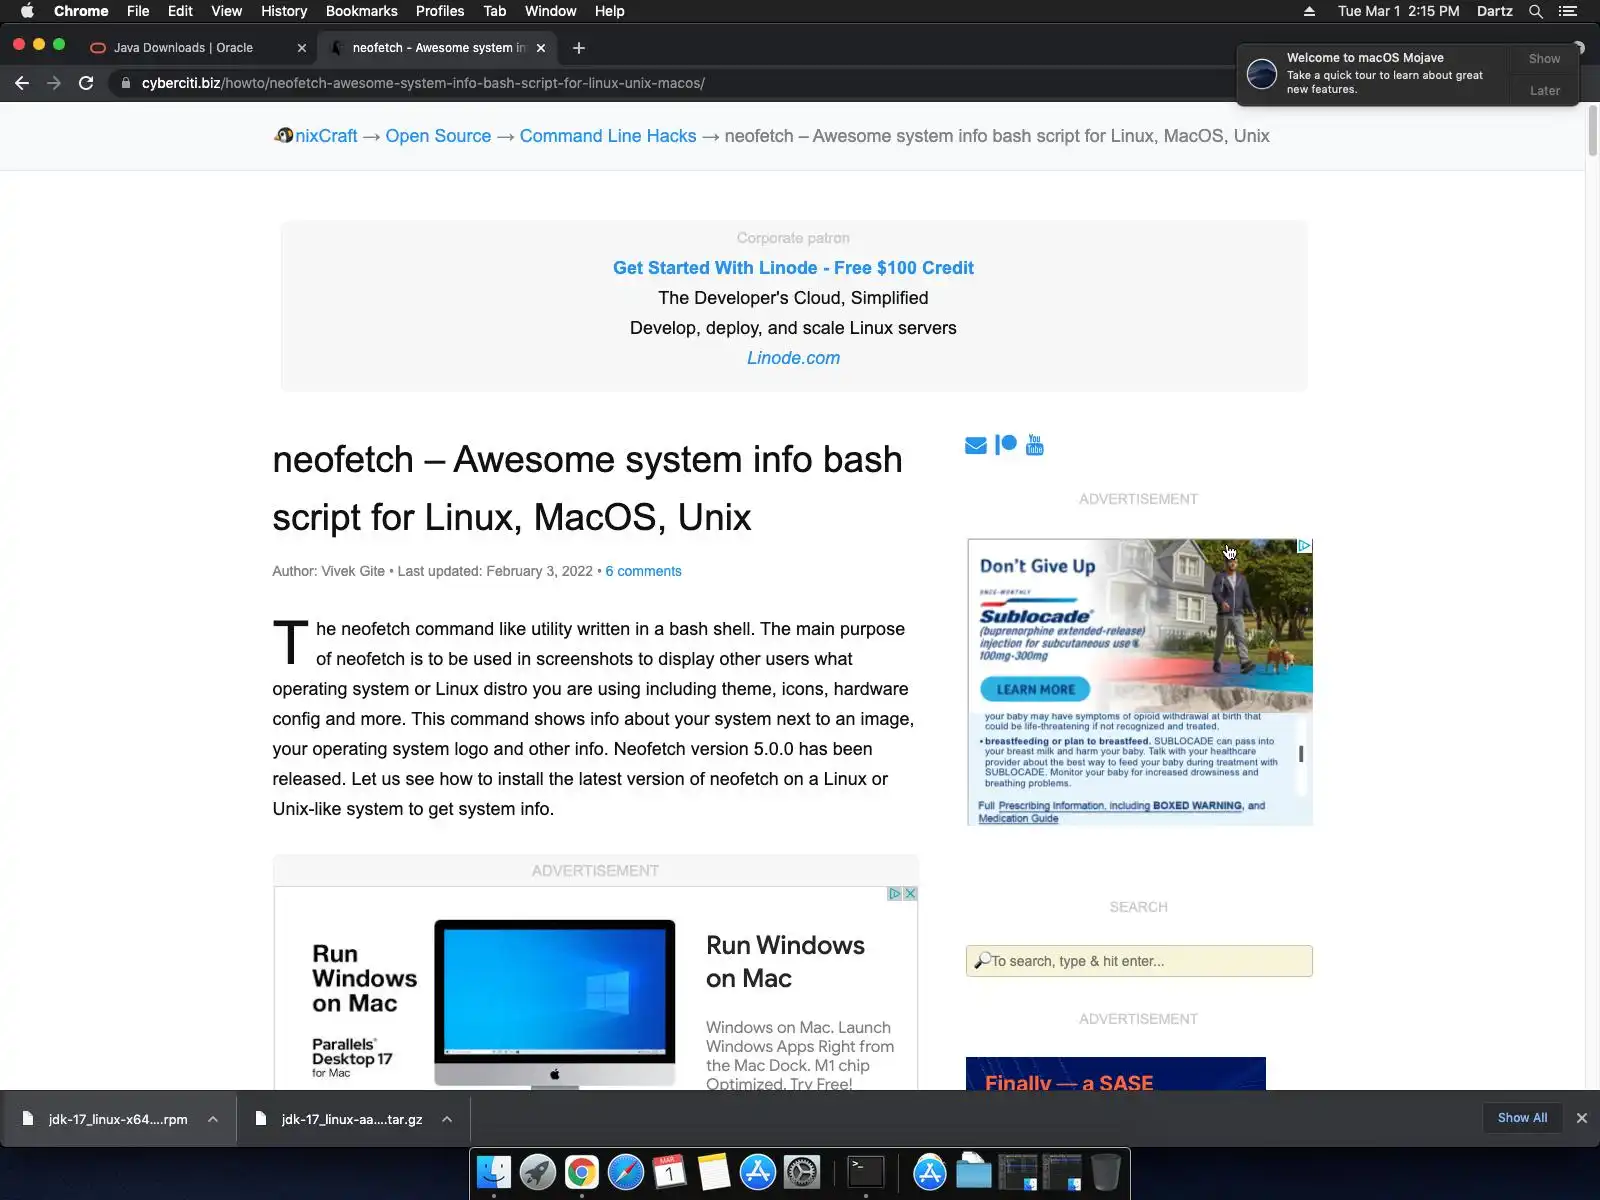1600x1200 pixels.
Task: Follow the nixCraft breadcrumb link
Action: (326, 136)
